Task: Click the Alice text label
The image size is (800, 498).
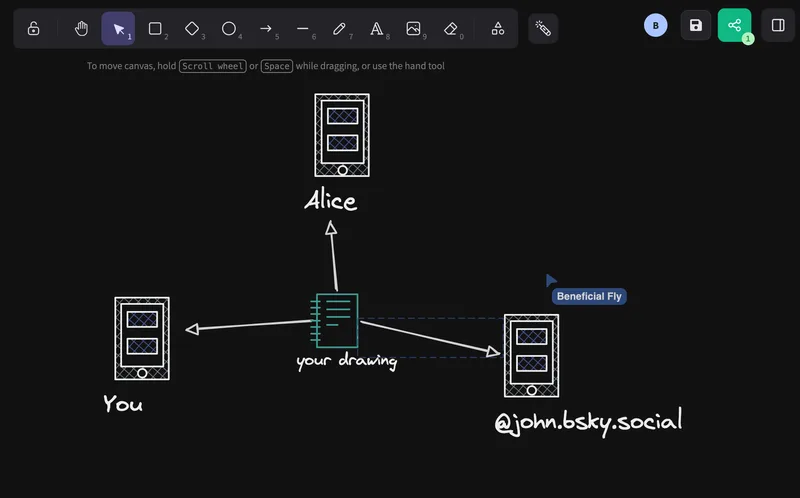Action: click(331, 200)
